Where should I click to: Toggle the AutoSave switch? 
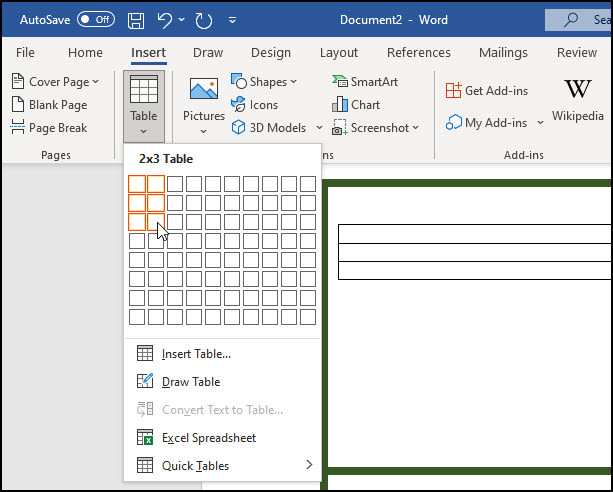(96, 20)
